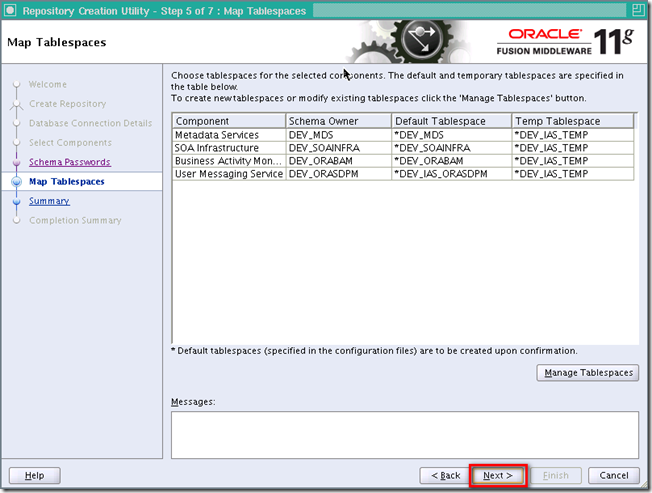
Task: Click the Create Repository step in sidebar
Action: tap(67, 104)
